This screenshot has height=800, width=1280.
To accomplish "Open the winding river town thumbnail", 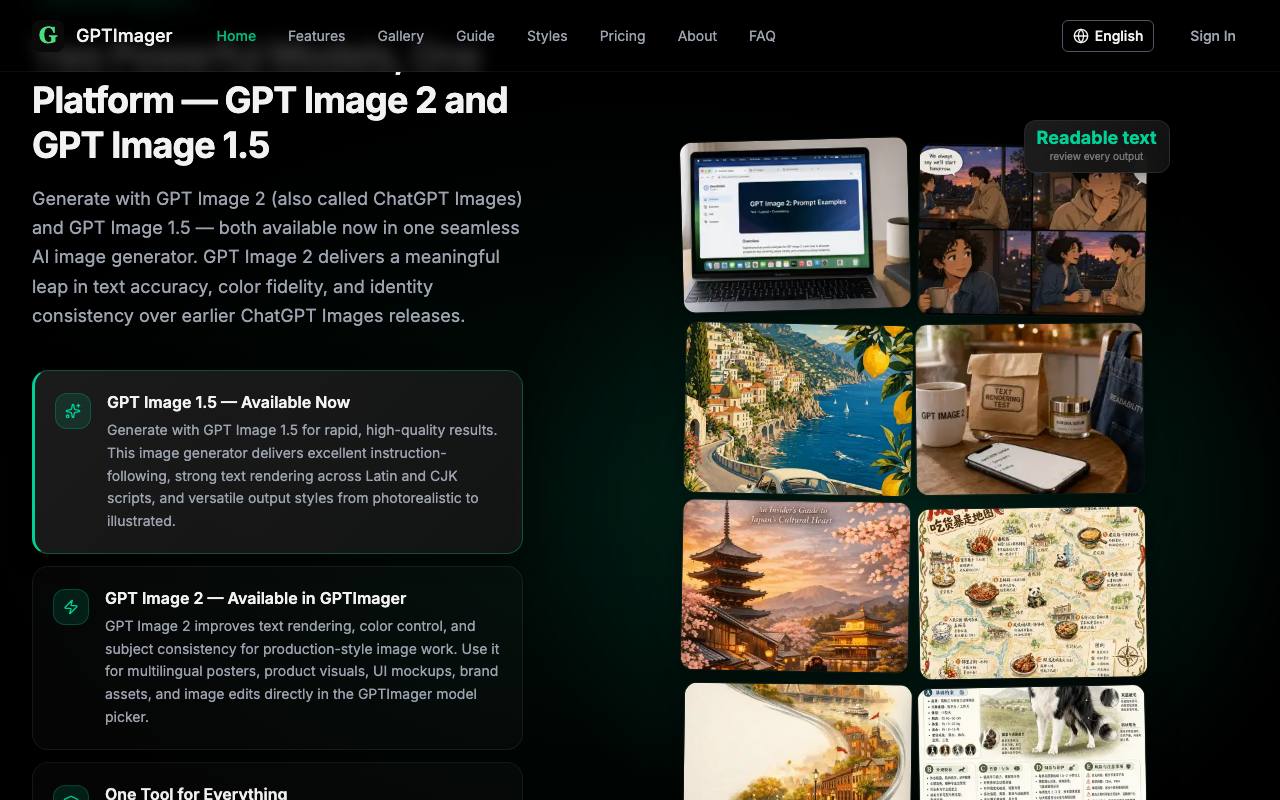I will click(798, 741).
